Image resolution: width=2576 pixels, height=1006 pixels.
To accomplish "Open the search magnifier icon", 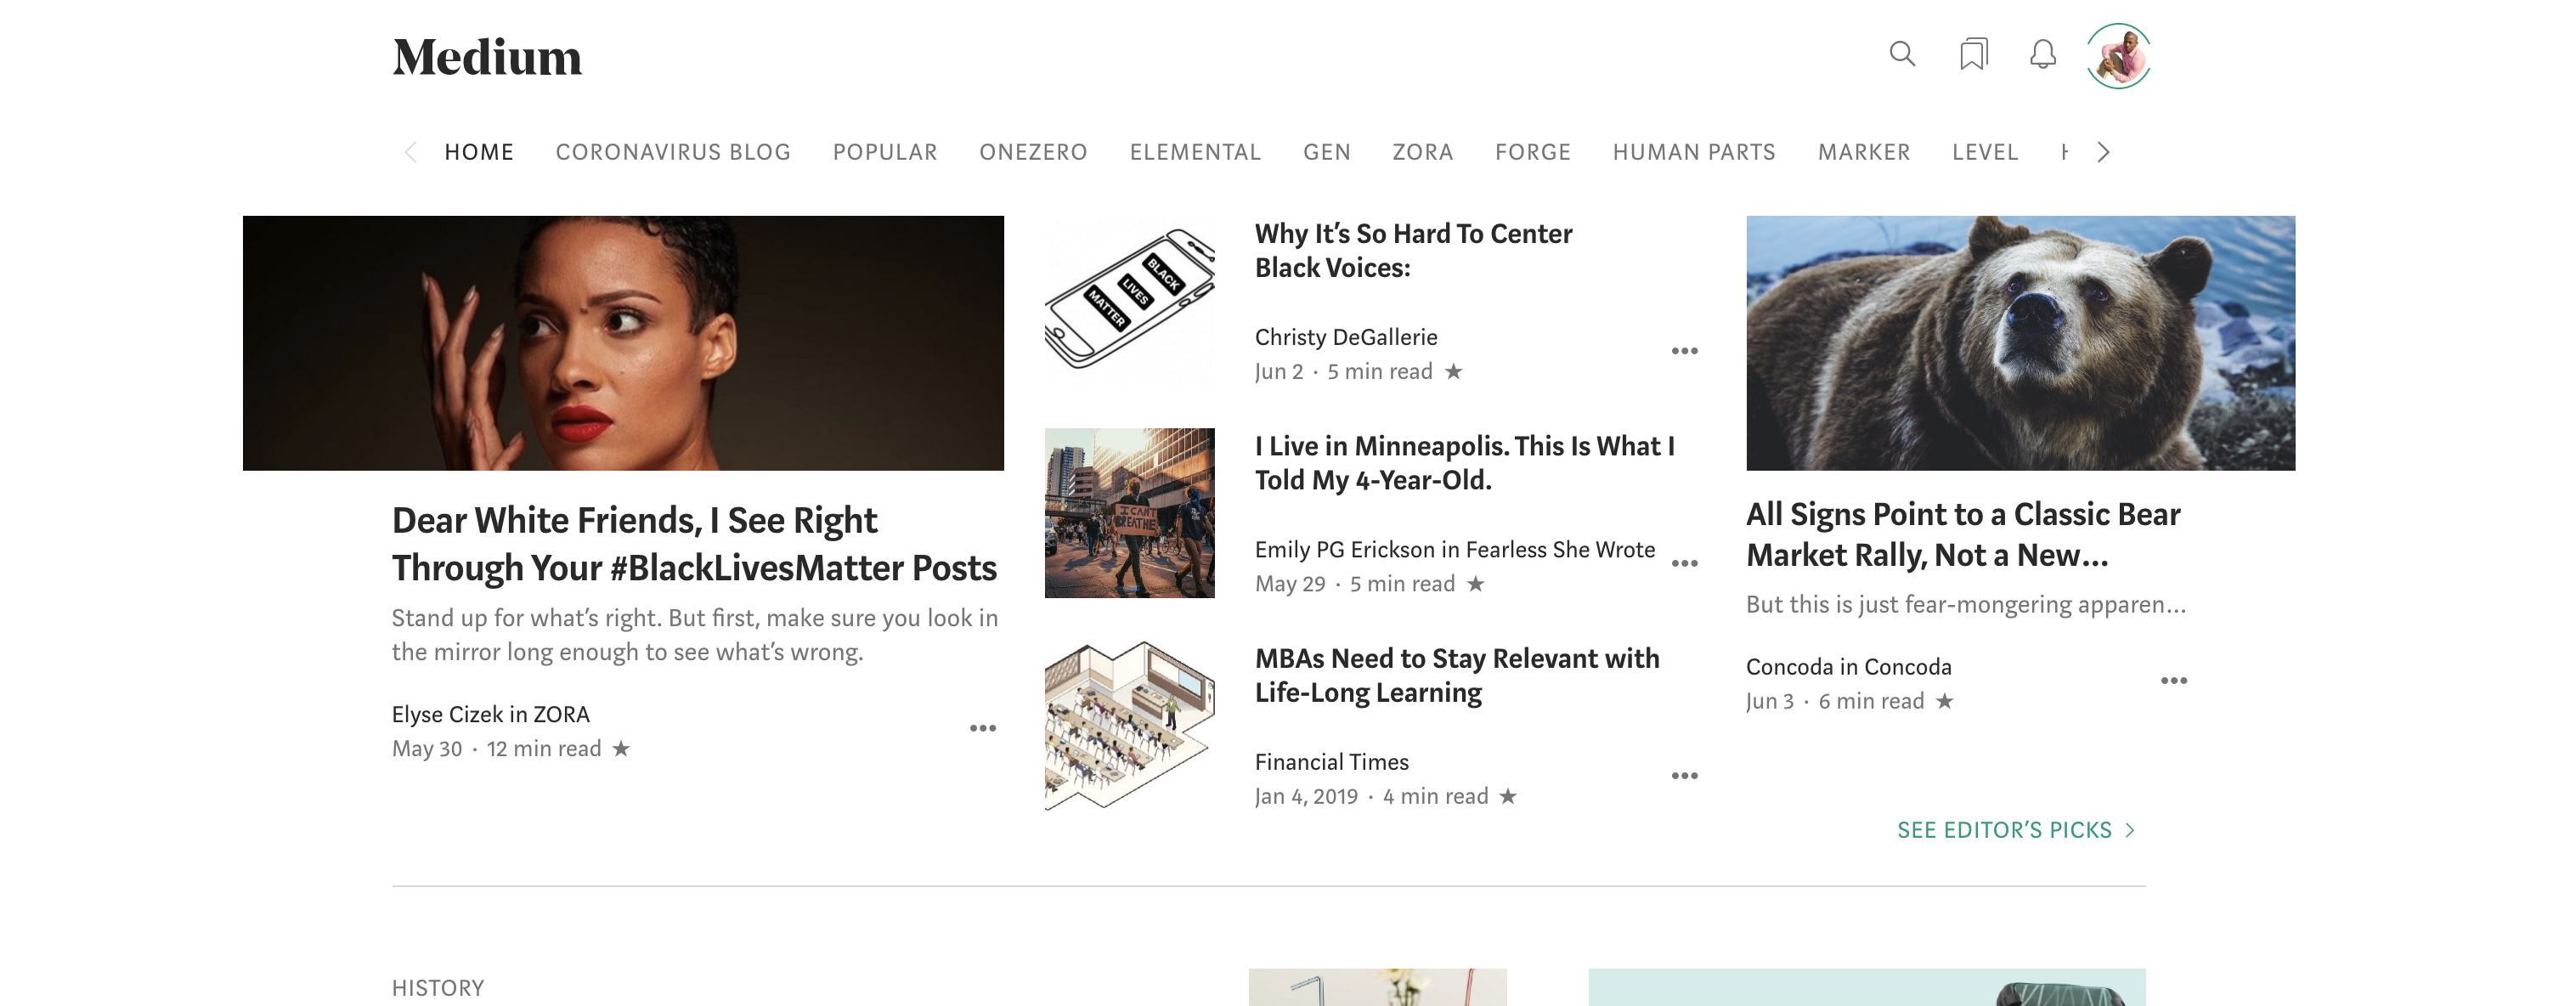I will (x=1902, y=54).
